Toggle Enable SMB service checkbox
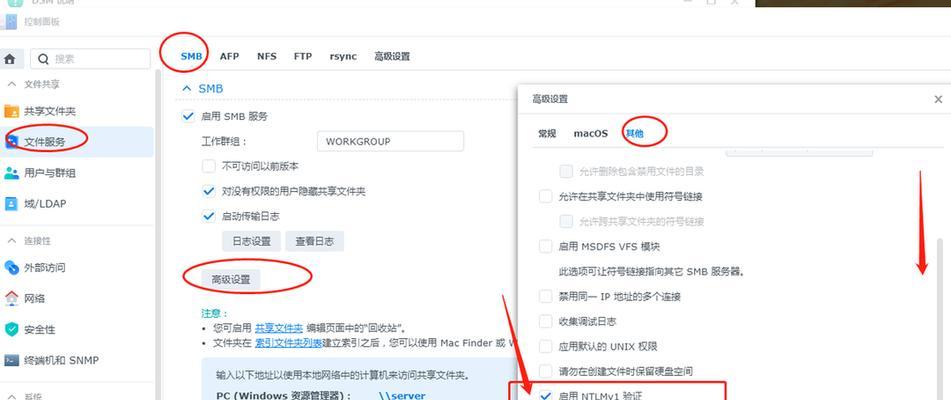951x400 pixels. [189, 116]
